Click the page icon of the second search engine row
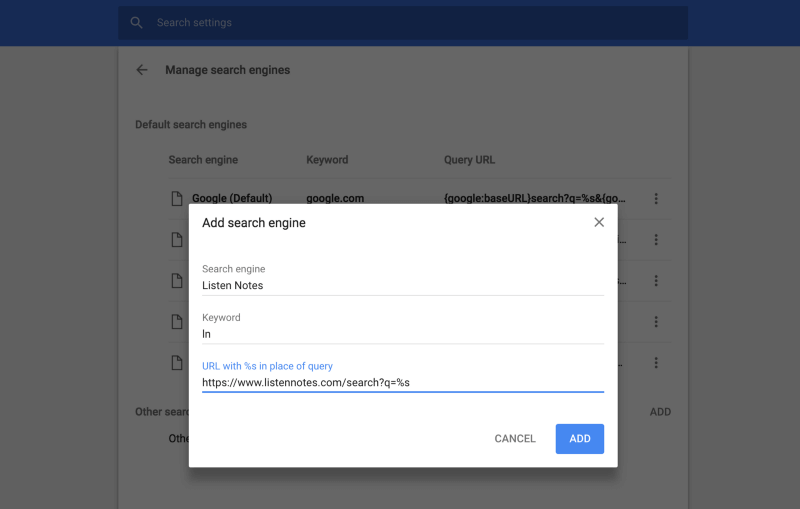This screenshot has width=800, height=509. (177, 240)
